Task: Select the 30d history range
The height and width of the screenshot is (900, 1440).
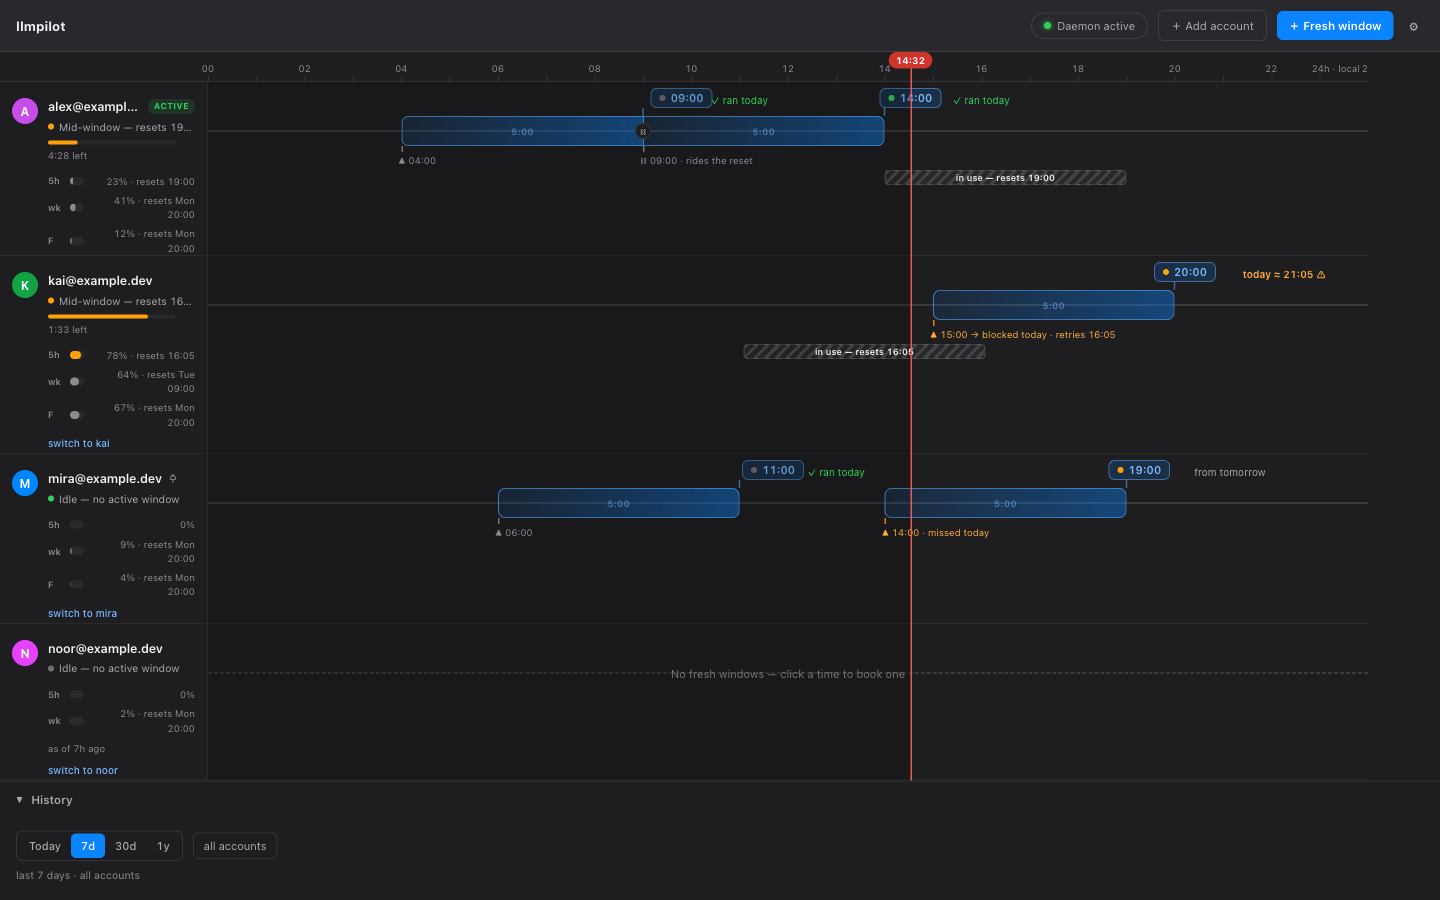Action: click(x=126, y=846)
